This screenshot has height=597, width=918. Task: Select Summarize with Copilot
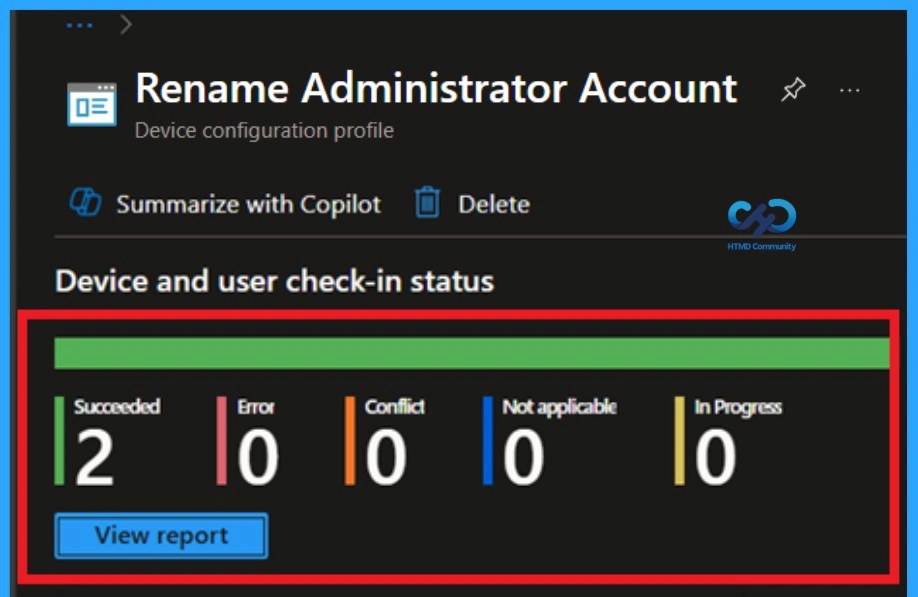click(x=248, y=203)
